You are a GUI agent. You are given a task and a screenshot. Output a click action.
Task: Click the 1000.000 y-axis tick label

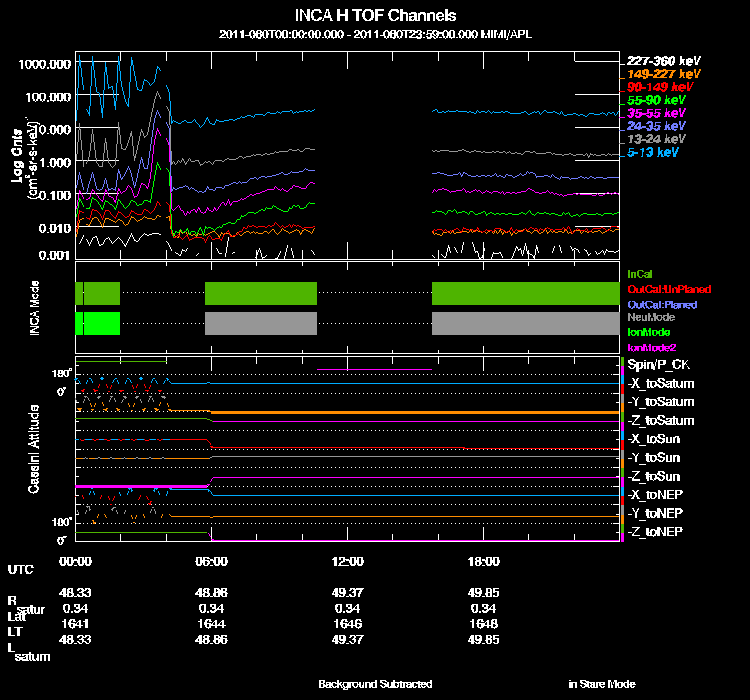(x=44, y=63)
